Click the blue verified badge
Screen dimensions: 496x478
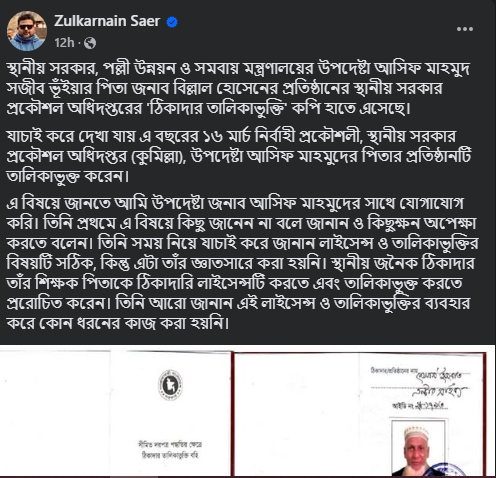(172, 22)
